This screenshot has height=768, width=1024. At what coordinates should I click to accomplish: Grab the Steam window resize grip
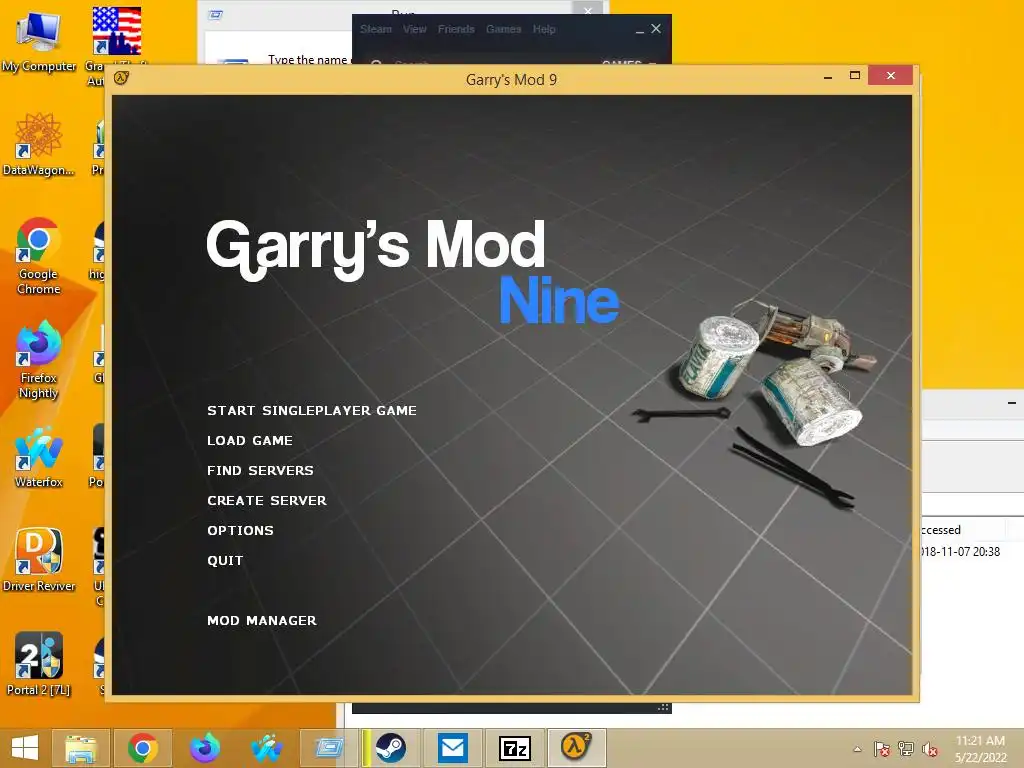click(663, 707)
